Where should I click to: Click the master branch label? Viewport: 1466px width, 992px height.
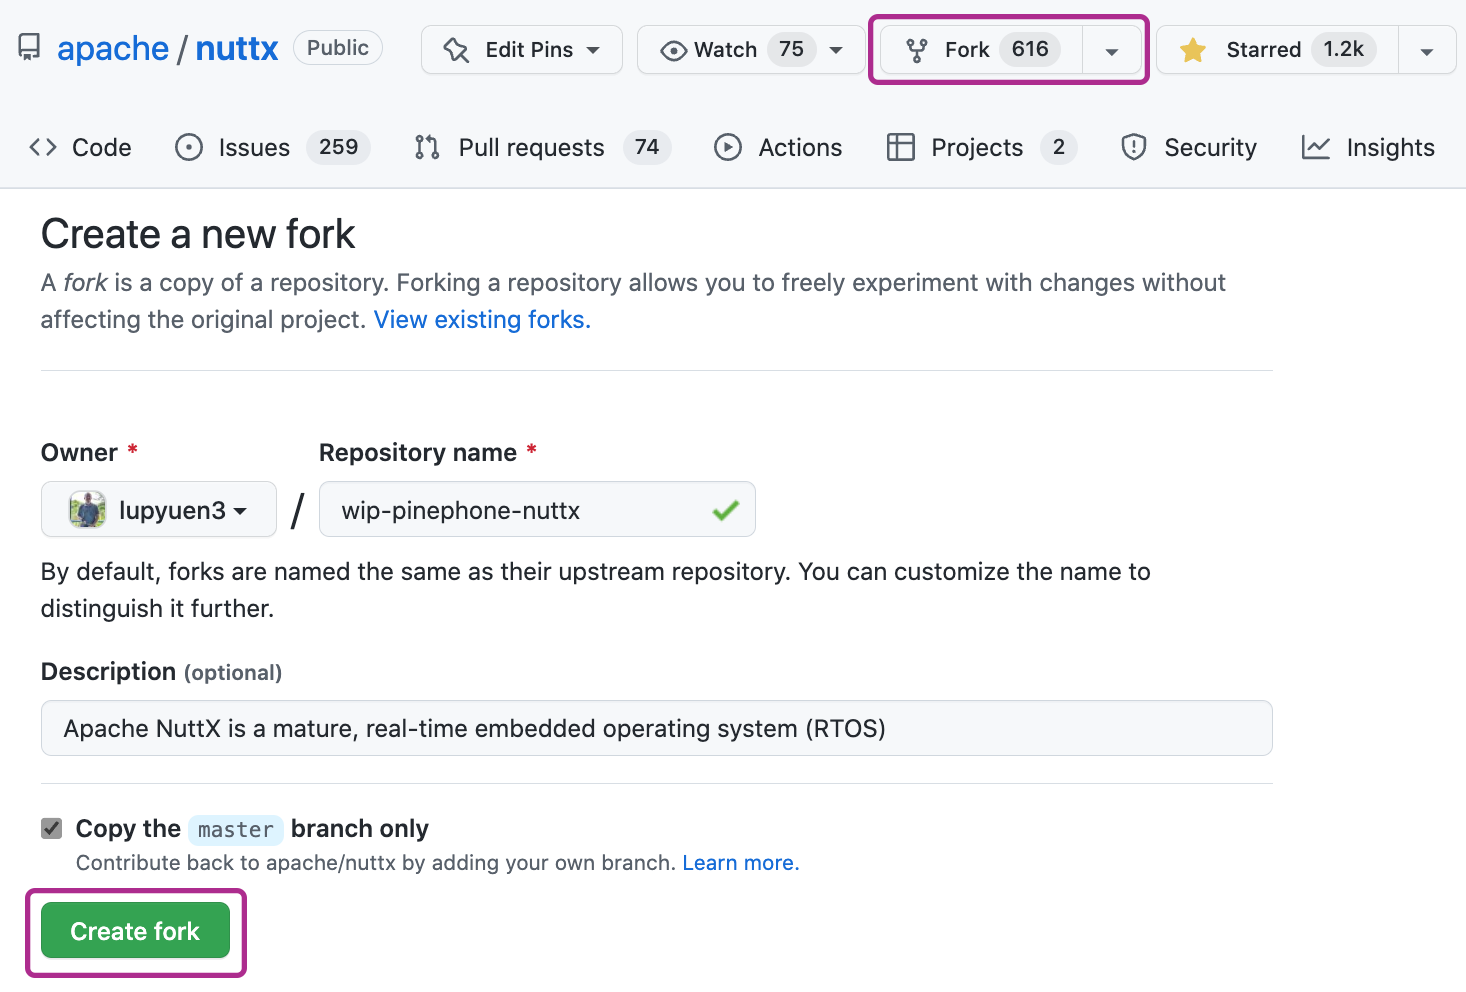click(x=236, y=829)
